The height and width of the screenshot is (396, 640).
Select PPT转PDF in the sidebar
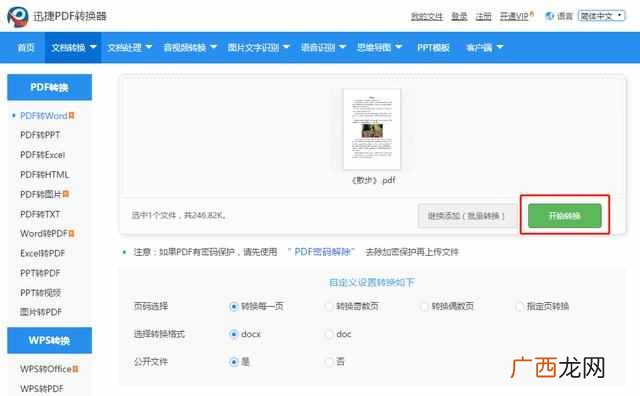(40, 273)
